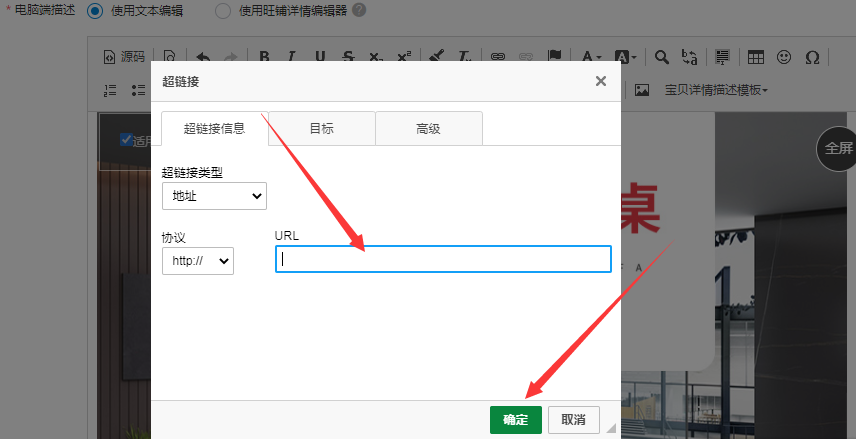This screenshot has height=439, width=856.
Task: Click the Underline formatting icon
Action: pos(320,57)
